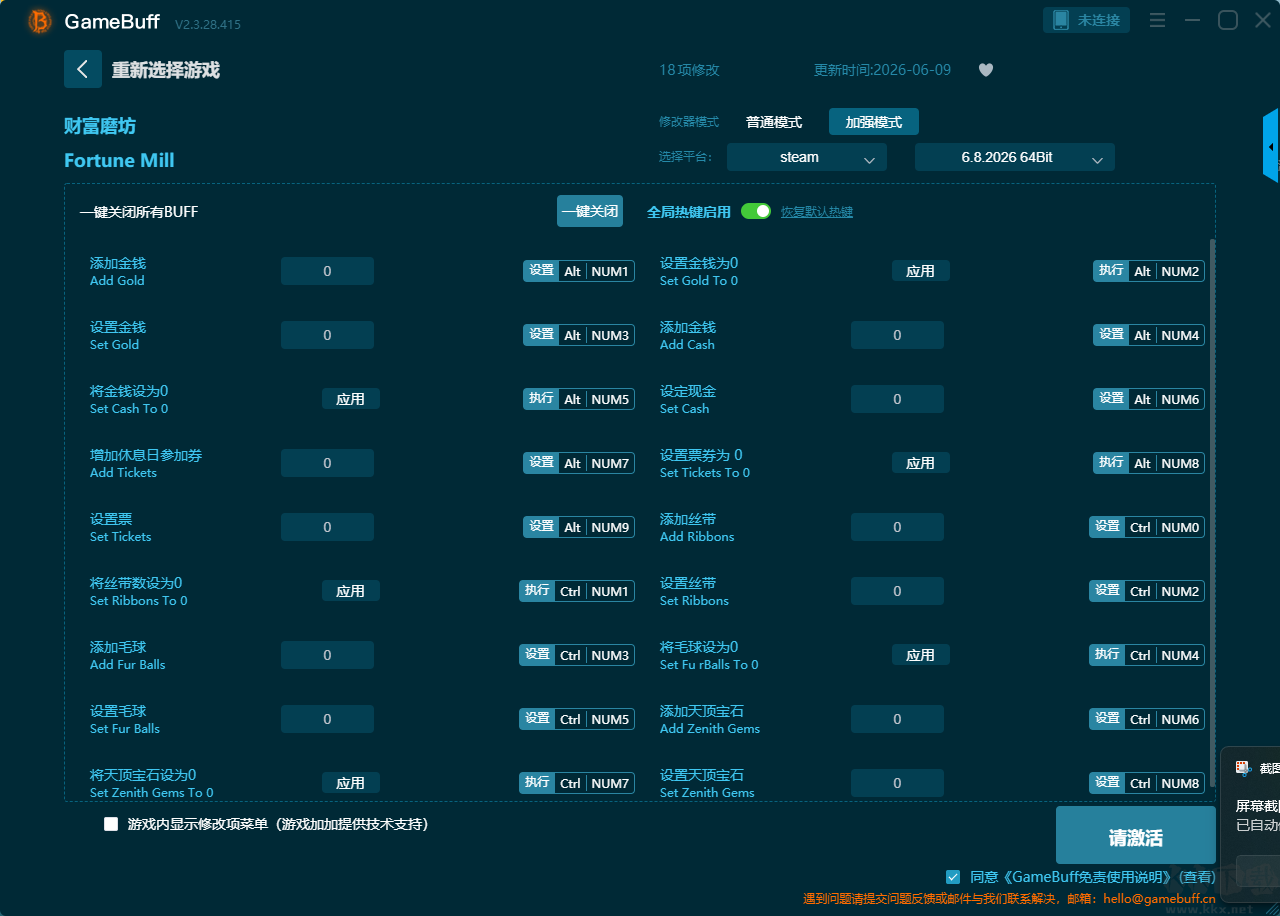Screen dimensions: 1280x916
Task: Click 设置 hotkey for Set Cash Alt NUM6
Action: 1111,399
